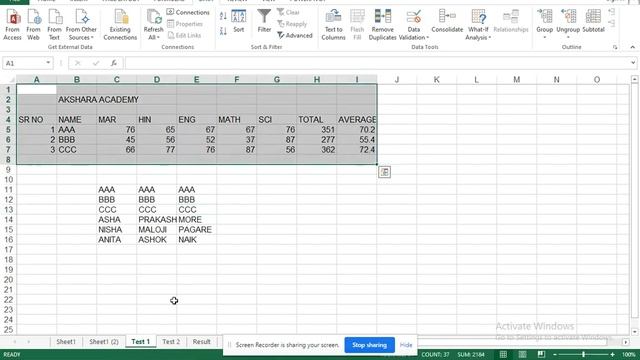Click the zoom in plus icon
This screenshot has height=360, width=640.
click(x=612, y=355)
